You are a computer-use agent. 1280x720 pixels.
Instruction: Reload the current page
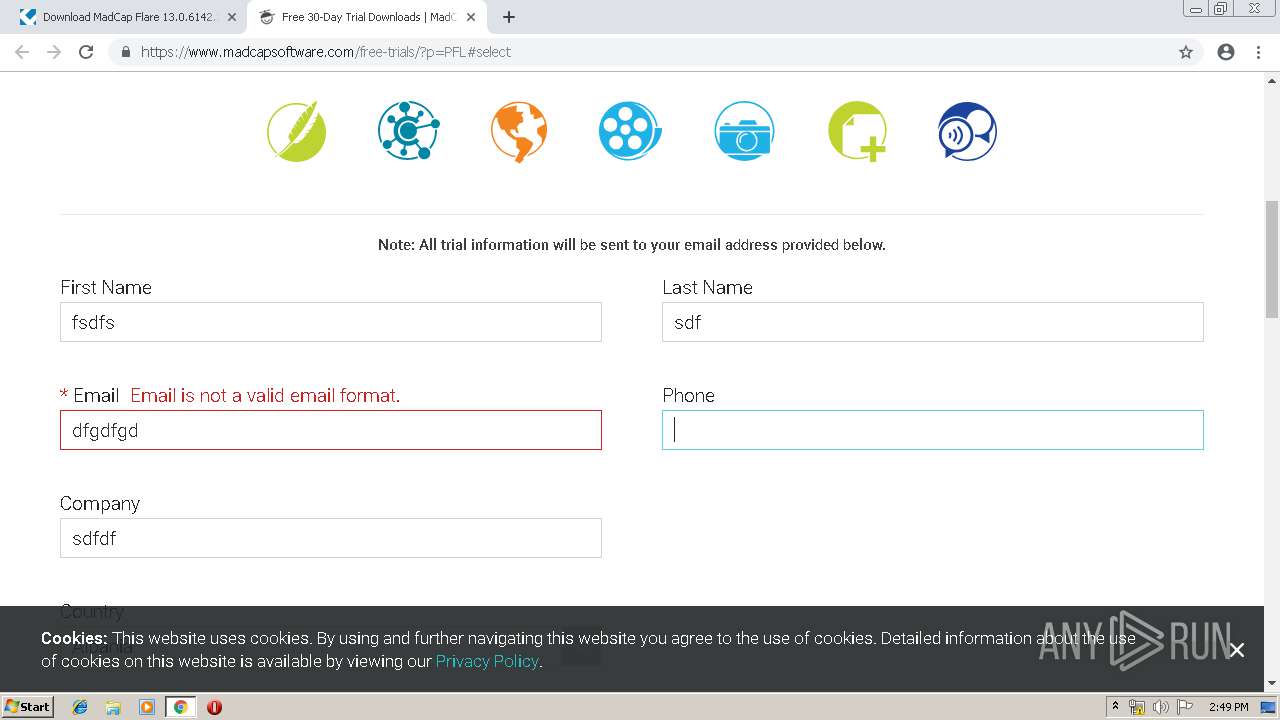click(x=86, y=52)
